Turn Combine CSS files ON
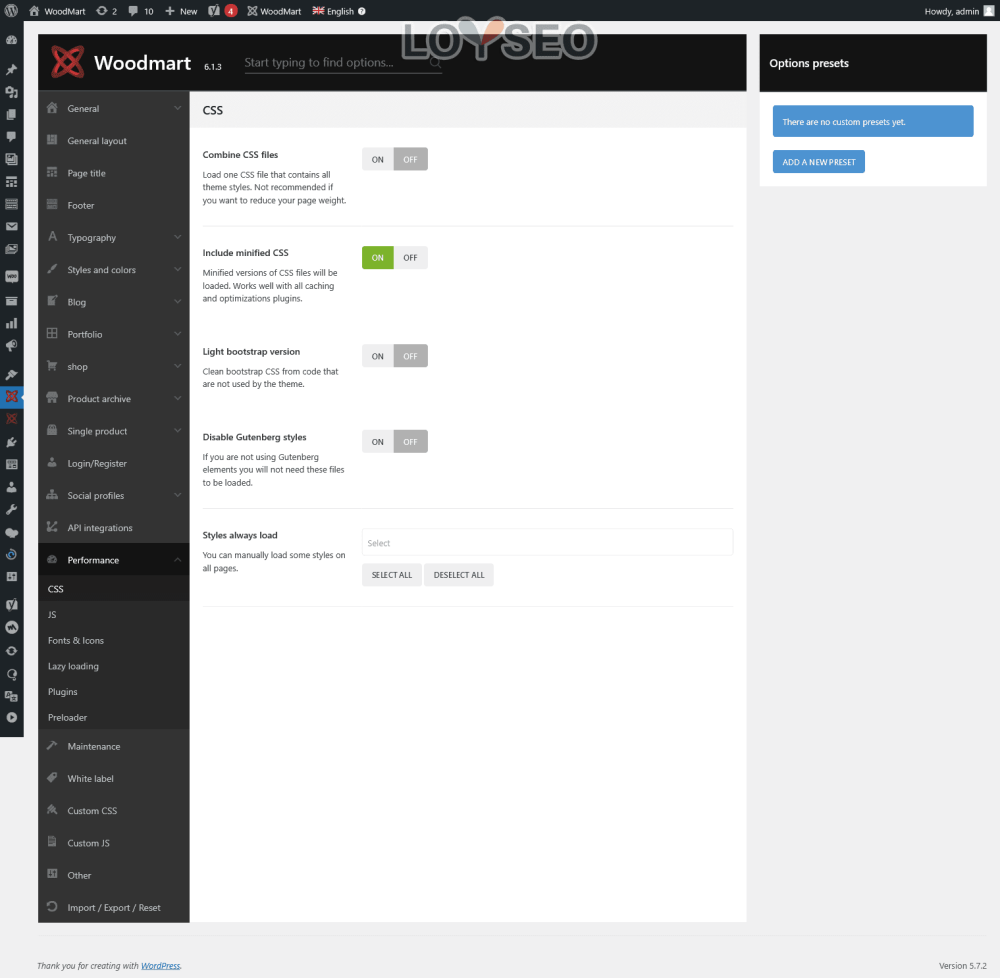The width and height of the screenshot is (1000, 978). tap(378, 159)
